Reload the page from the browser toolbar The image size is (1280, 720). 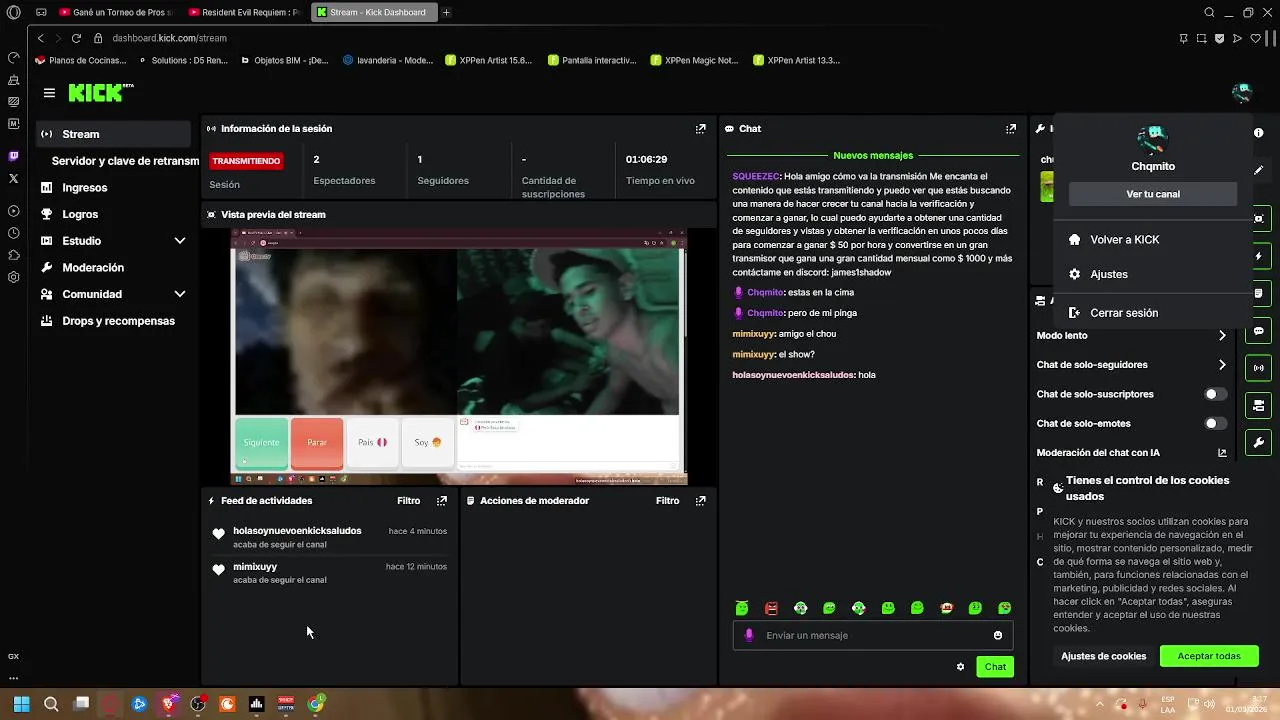pos(76,38)
